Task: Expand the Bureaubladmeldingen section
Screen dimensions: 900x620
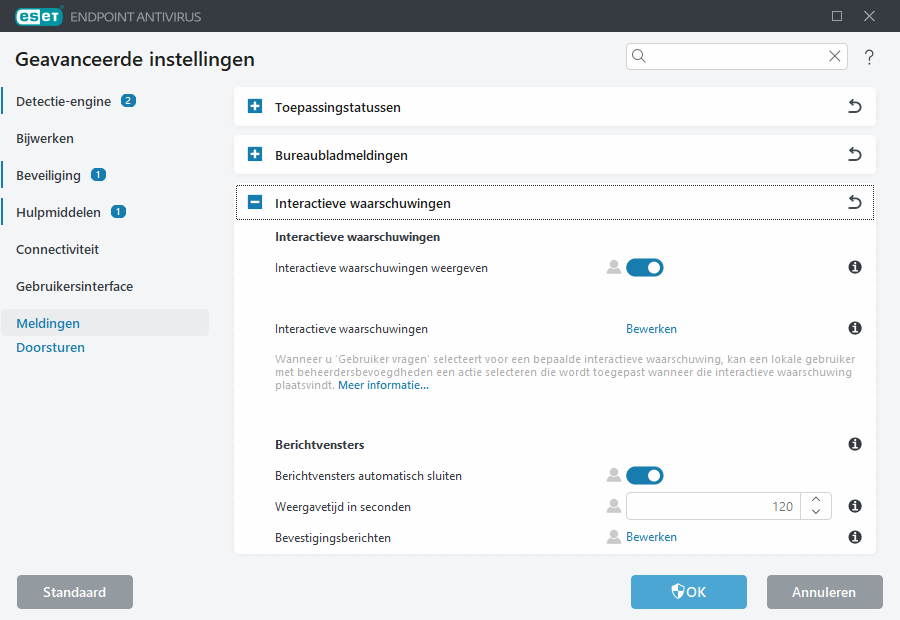Action: tap(254, 154)
